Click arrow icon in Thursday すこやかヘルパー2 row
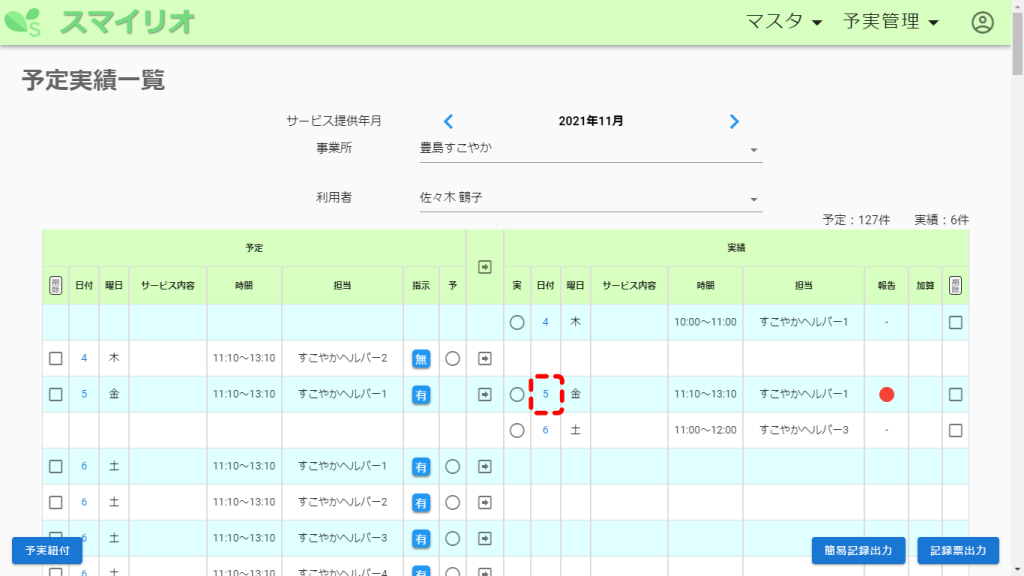The height and width of the screenshot is (576, 1024). 485,358
